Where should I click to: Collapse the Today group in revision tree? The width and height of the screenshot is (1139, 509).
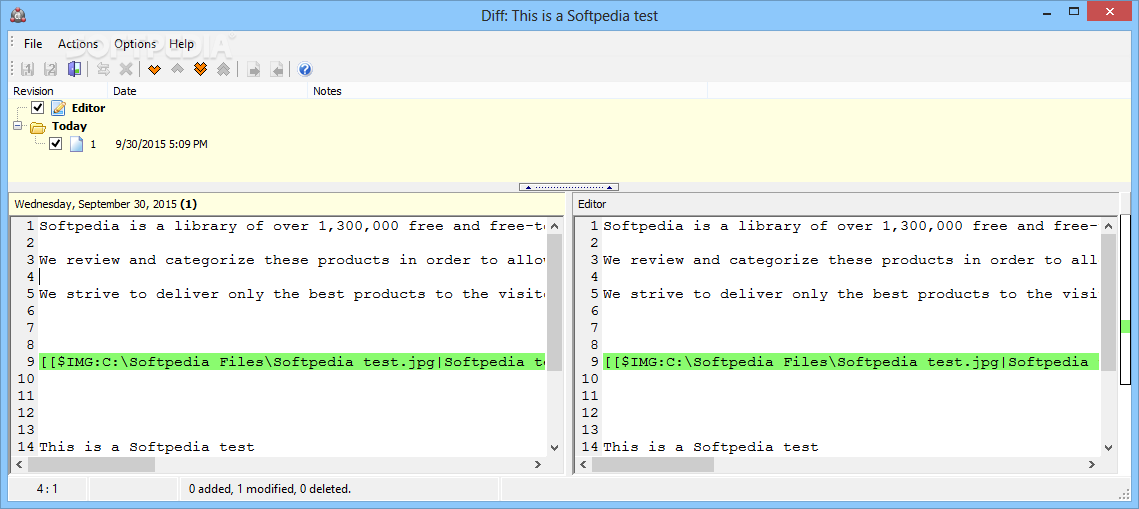click(18, 126)
